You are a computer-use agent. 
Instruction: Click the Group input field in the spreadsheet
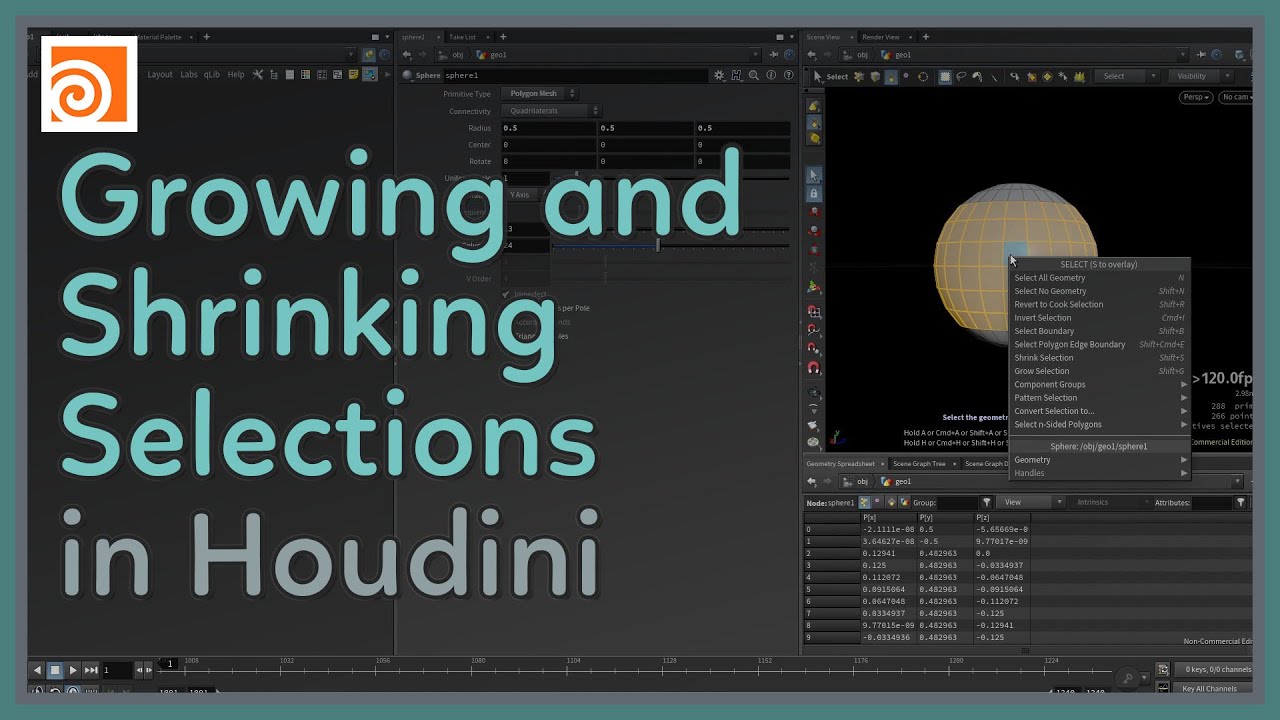point(957,502)
